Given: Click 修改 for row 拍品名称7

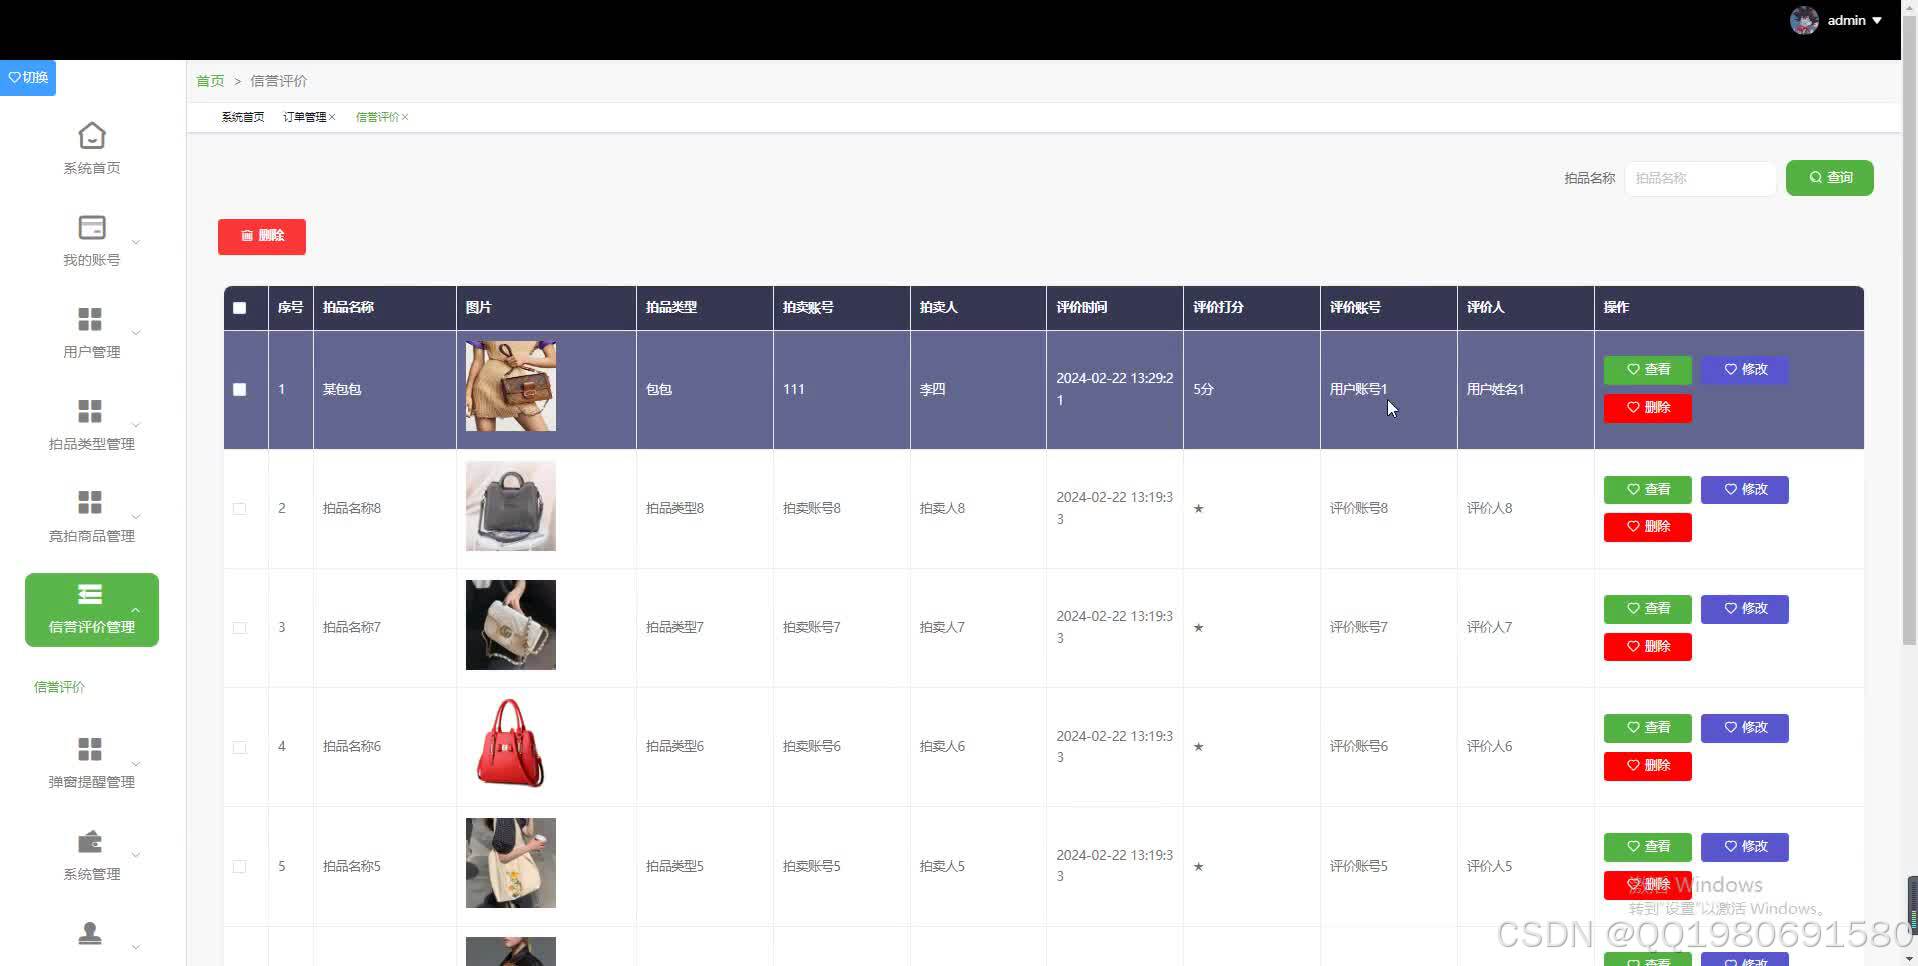Looking at the screenshot, I should [x=1744, y=609].
